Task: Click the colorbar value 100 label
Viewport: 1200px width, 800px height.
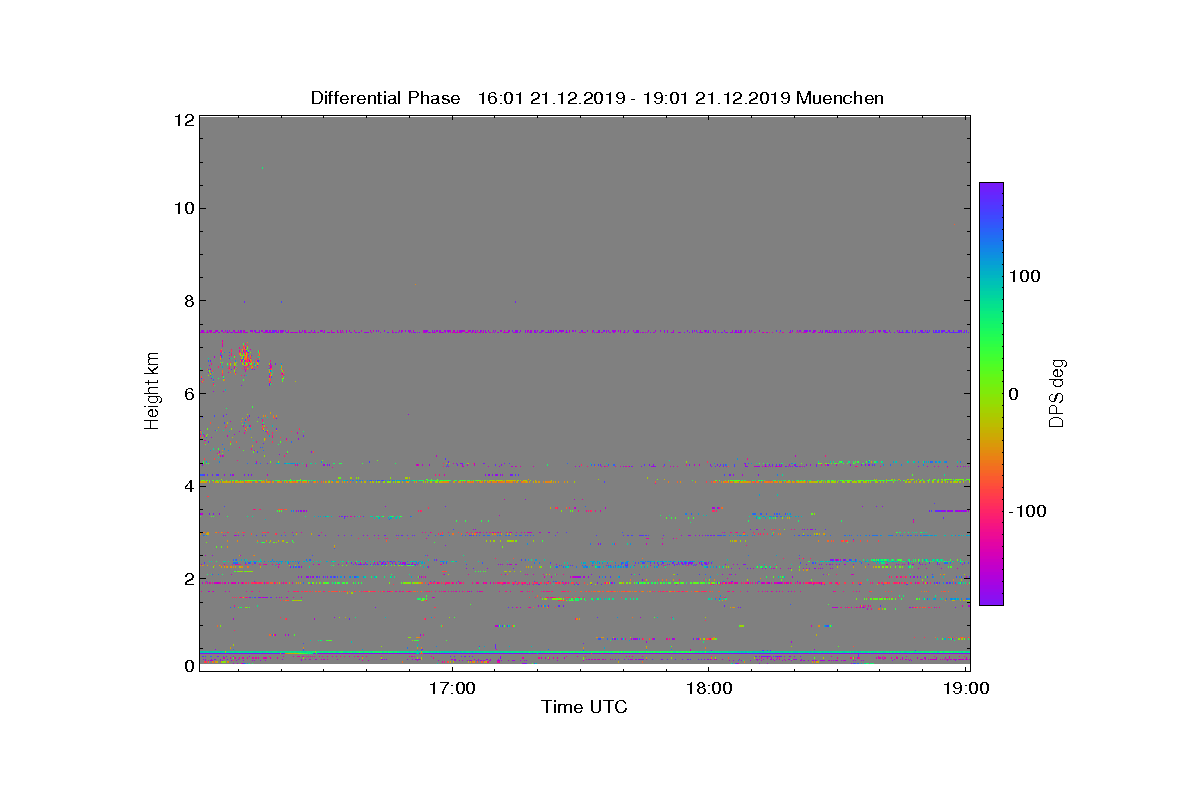Action: click(x=1025, y=277)
